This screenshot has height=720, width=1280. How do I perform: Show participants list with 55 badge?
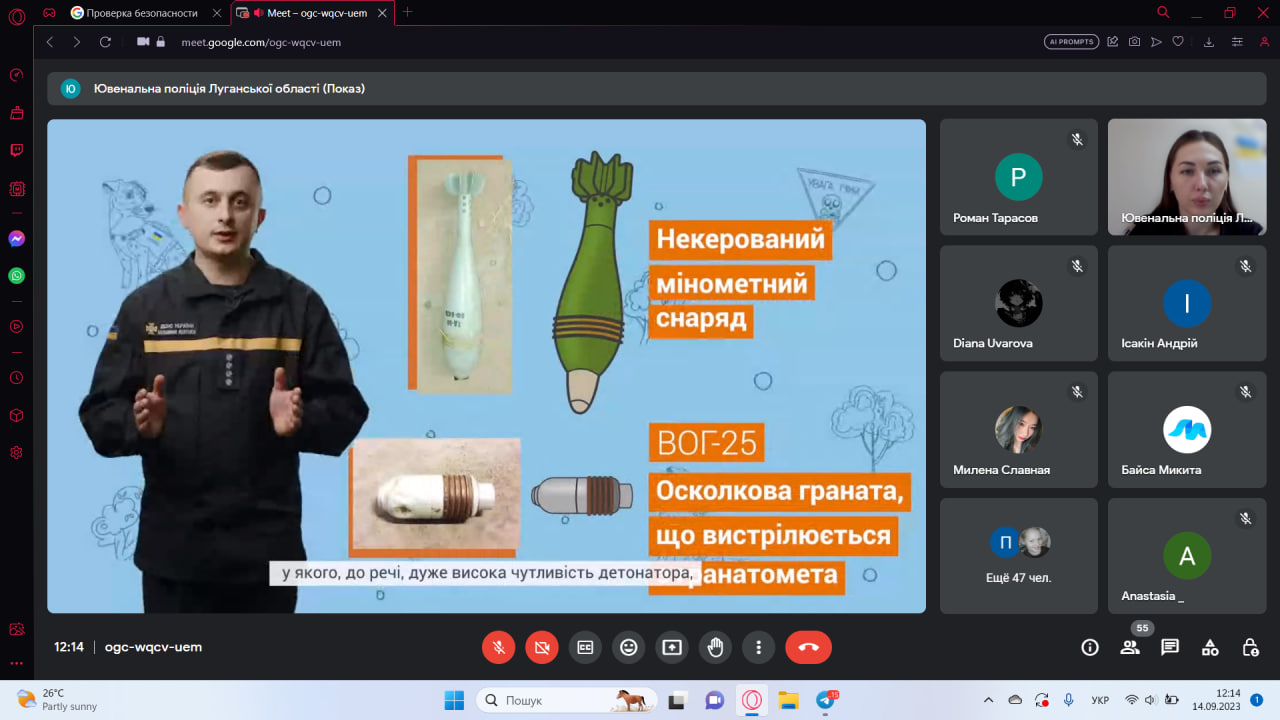pyautogui.click(x=1130, y=647)
